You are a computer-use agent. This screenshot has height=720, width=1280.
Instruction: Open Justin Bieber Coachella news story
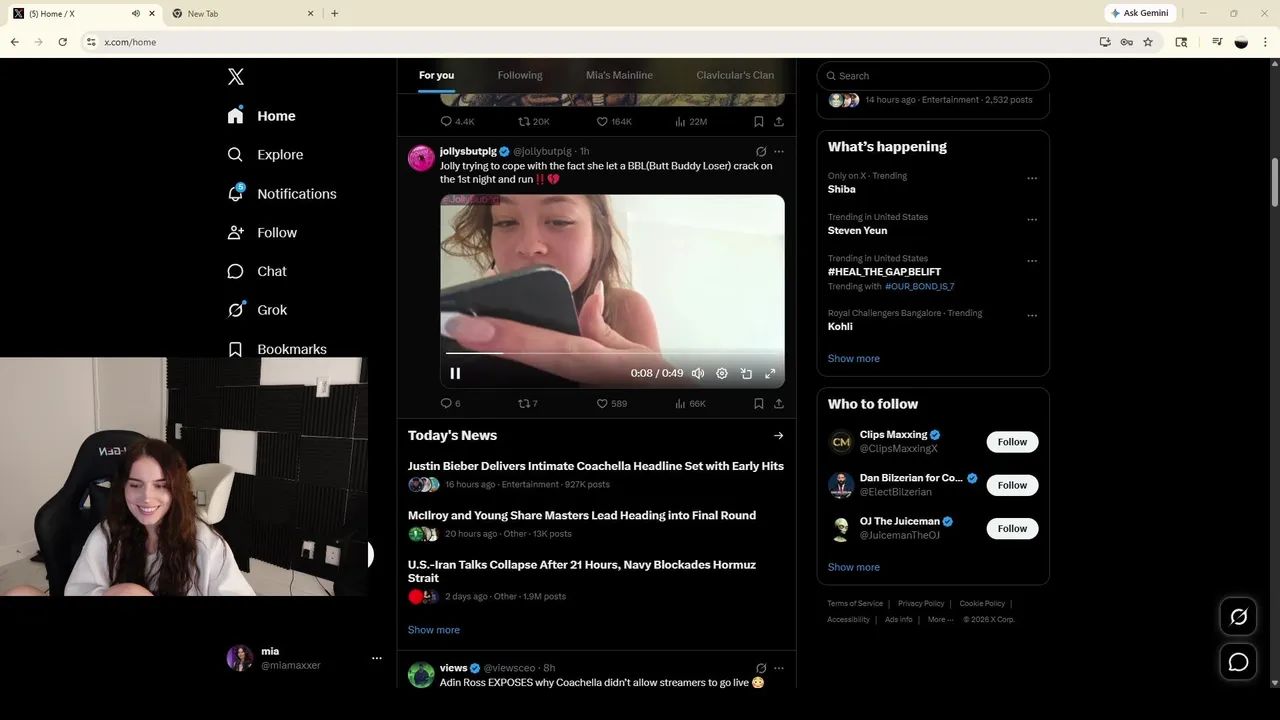(596, 466)
